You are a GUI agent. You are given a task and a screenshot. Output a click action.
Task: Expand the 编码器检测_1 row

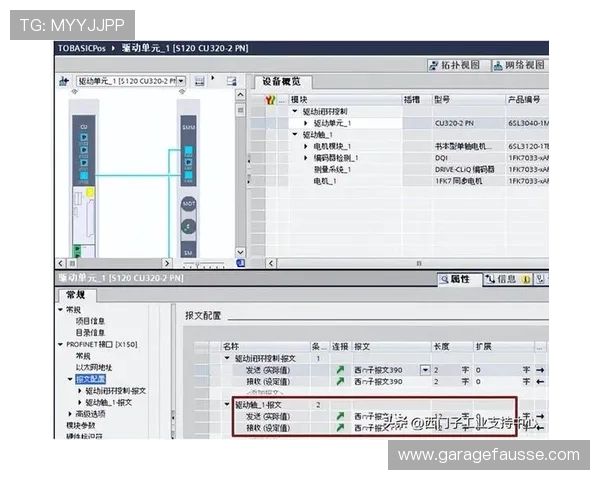(x=305, y=158)
